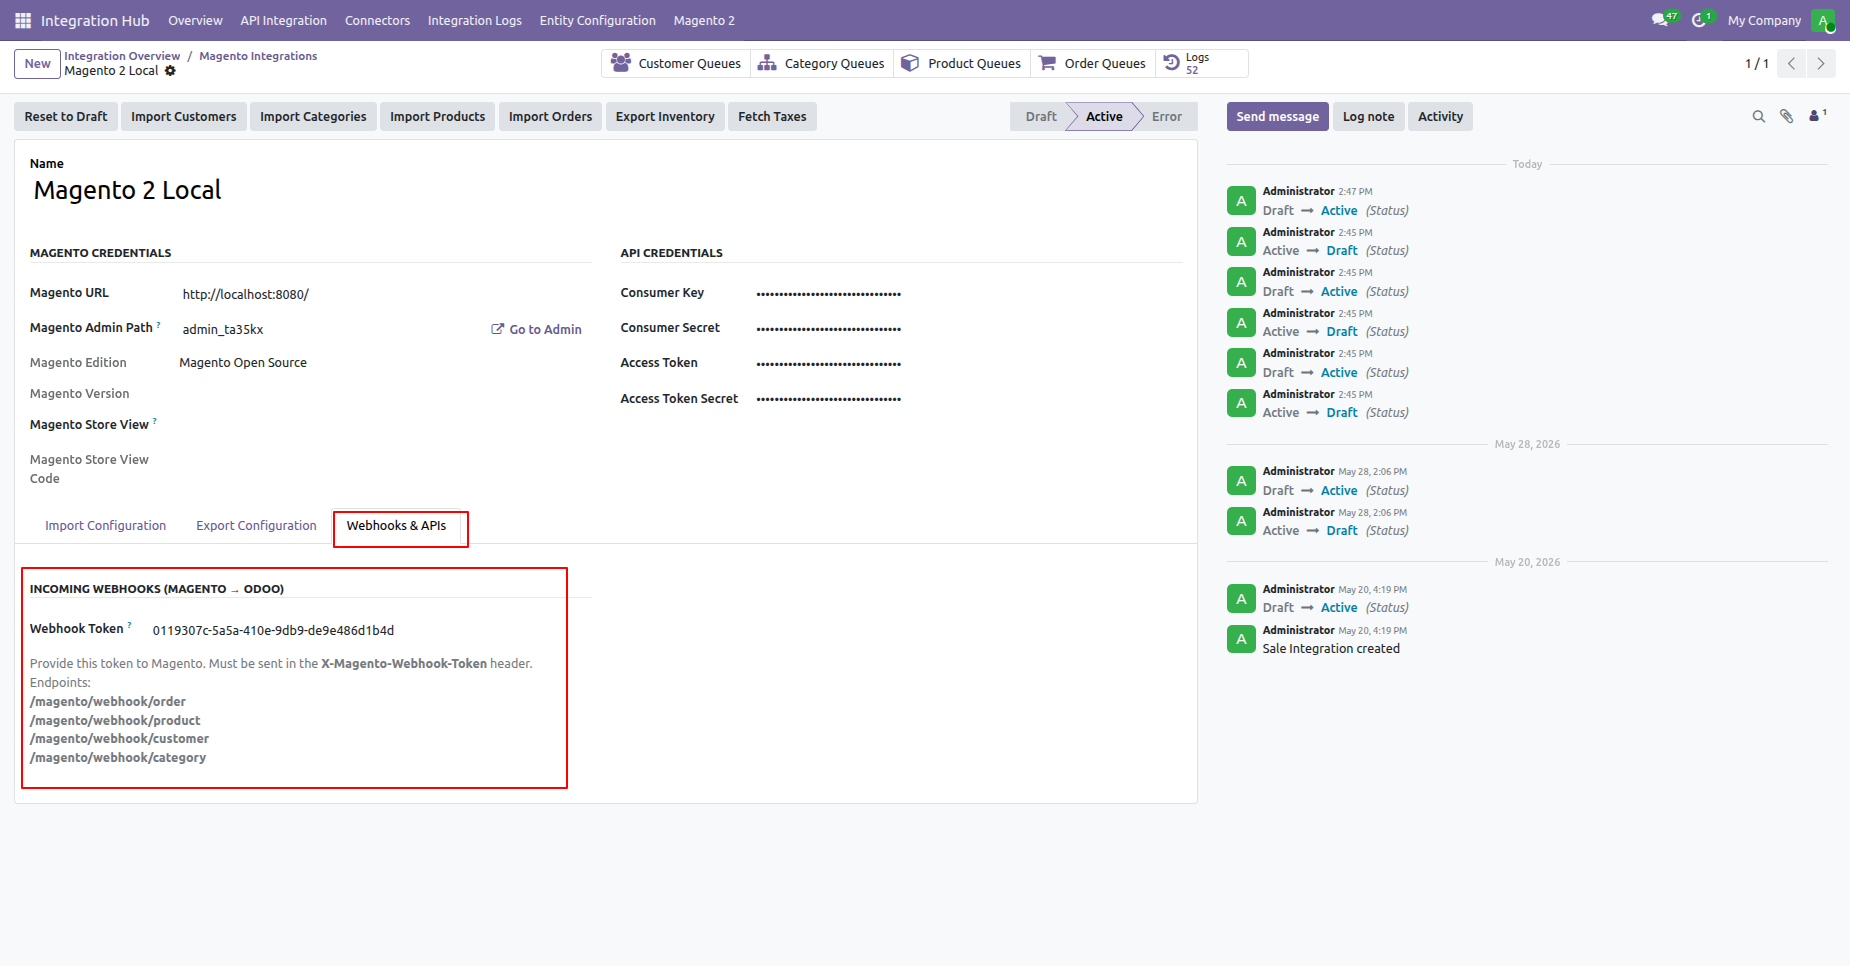Open the My Company switcher
This screenshot has height=966, width=1850.
1764,20
